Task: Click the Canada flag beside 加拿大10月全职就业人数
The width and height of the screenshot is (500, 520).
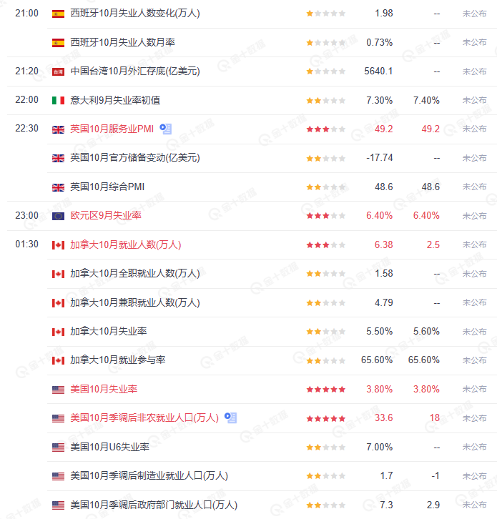Action: tap(58, 274)
